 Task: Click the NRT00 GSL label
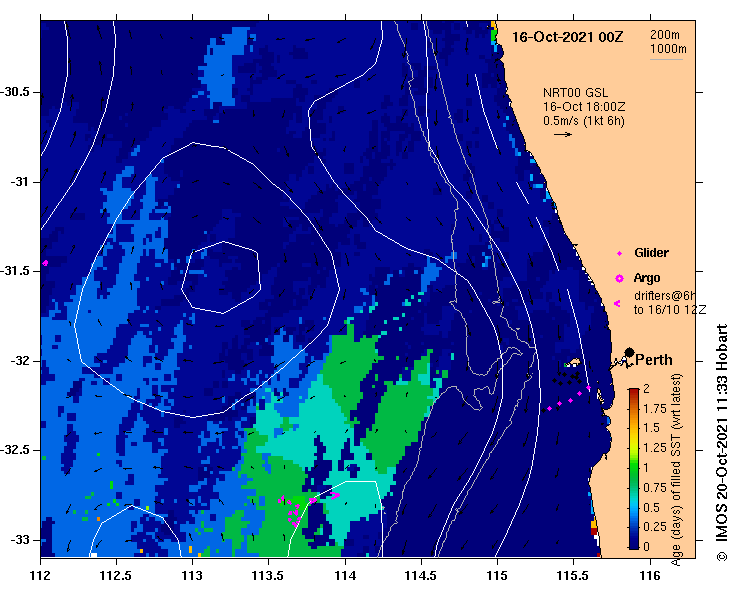tap(575, 93)
